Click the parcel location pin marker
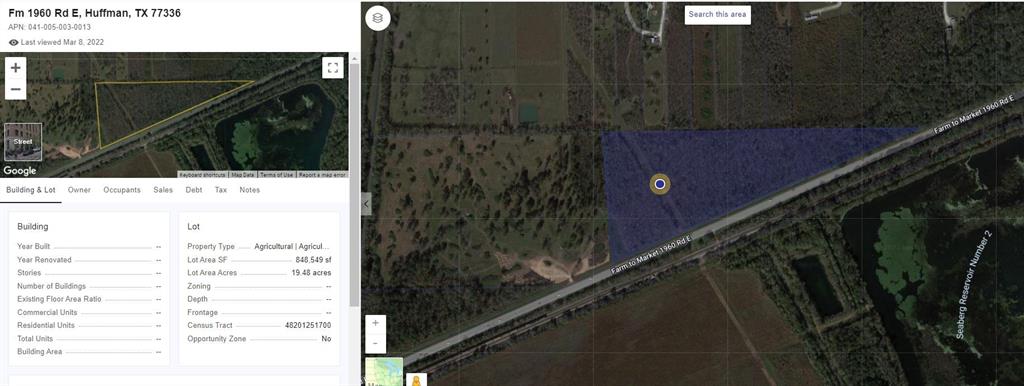The height and width of the screenshot is (386, 1024). [x=660, y=184]
